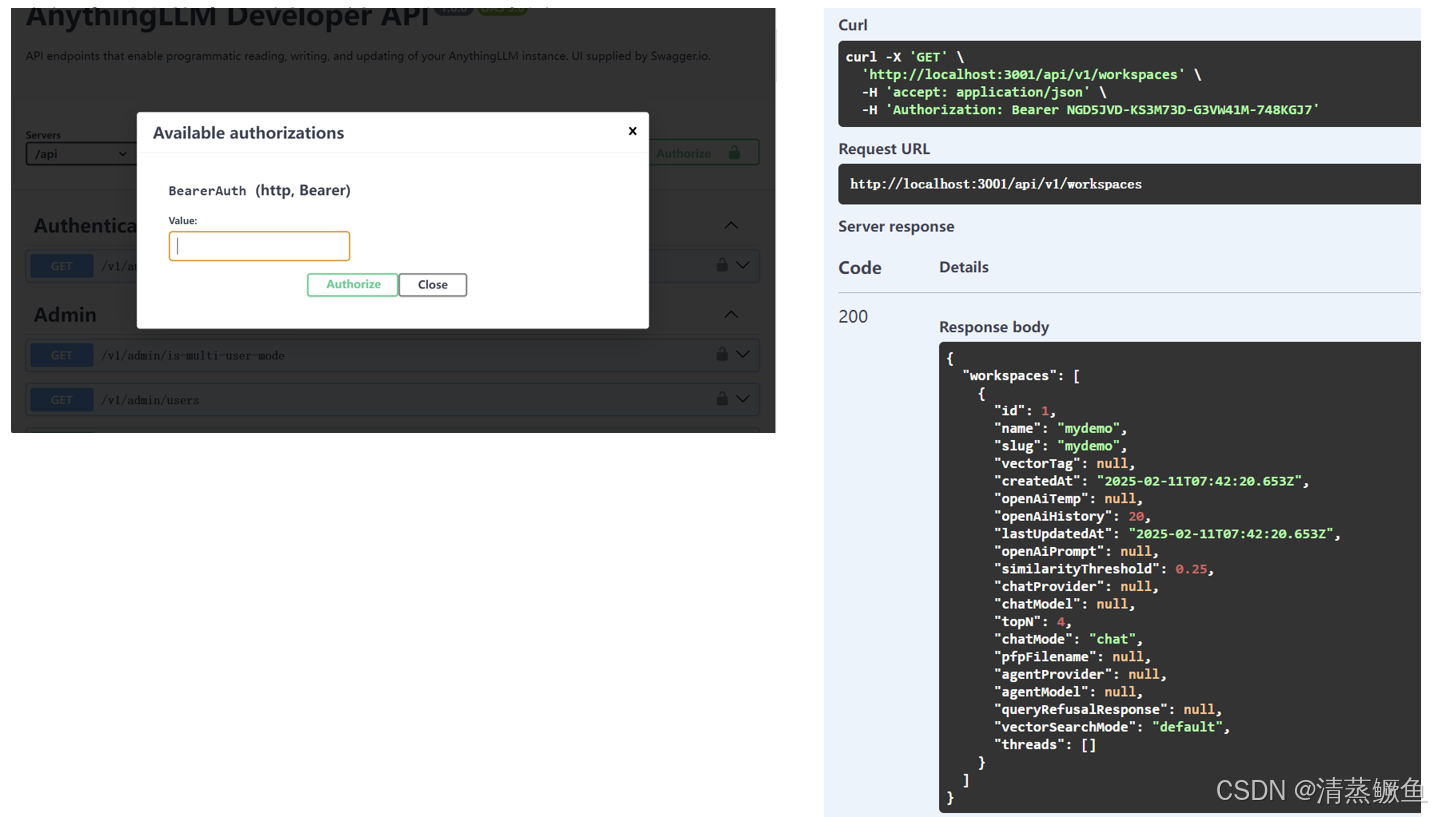
Task: Click the Request URL text box
Action: pyautogui.click(x=1129, y=184)
